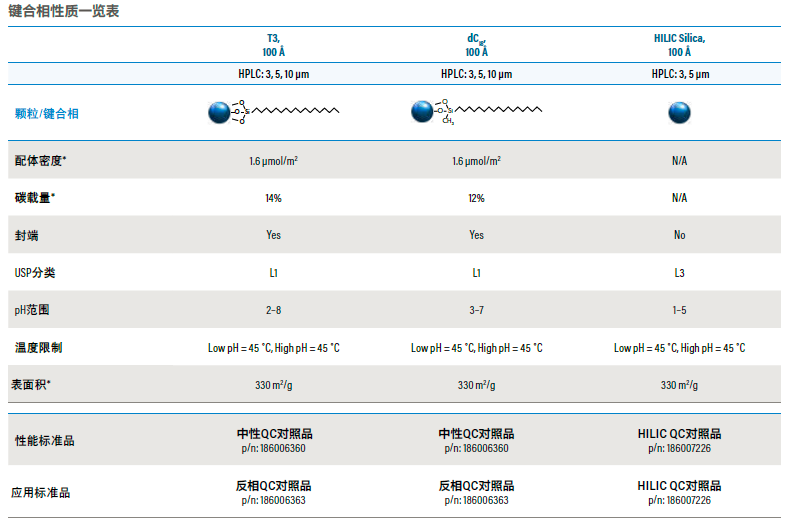Select the title 键合相性质一览表
The width and height of the screenshot is (794, 523).
tap(64, 11)
